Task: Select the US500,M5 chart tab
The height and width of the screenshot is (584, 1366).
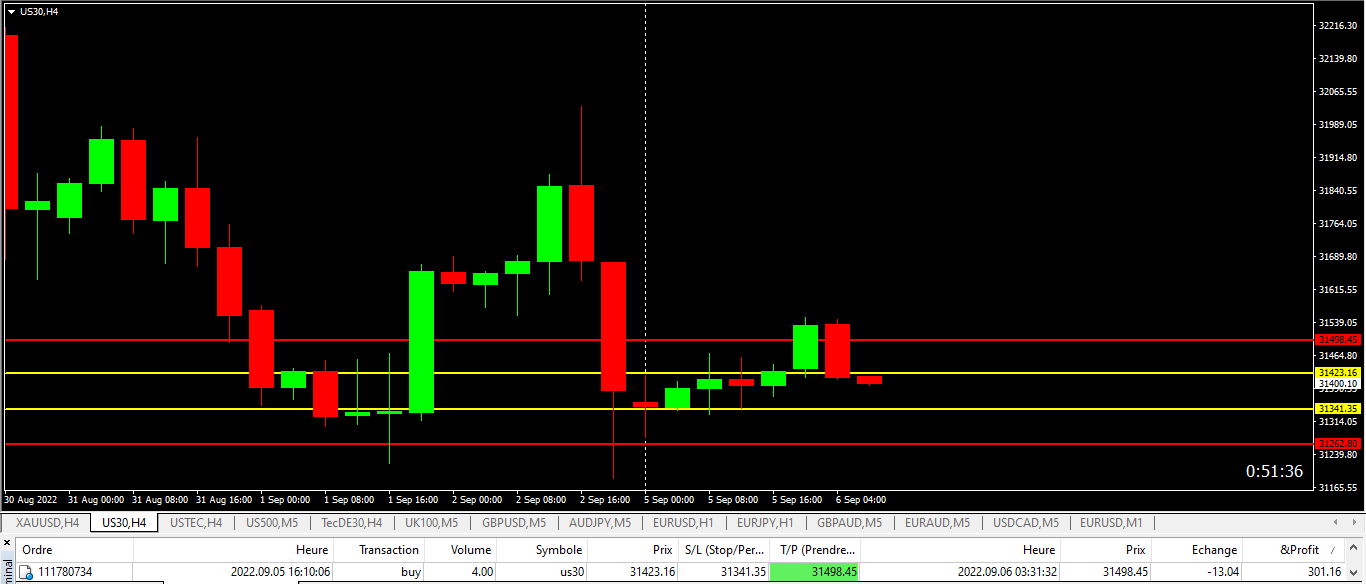Action: (x=272, y=522)
